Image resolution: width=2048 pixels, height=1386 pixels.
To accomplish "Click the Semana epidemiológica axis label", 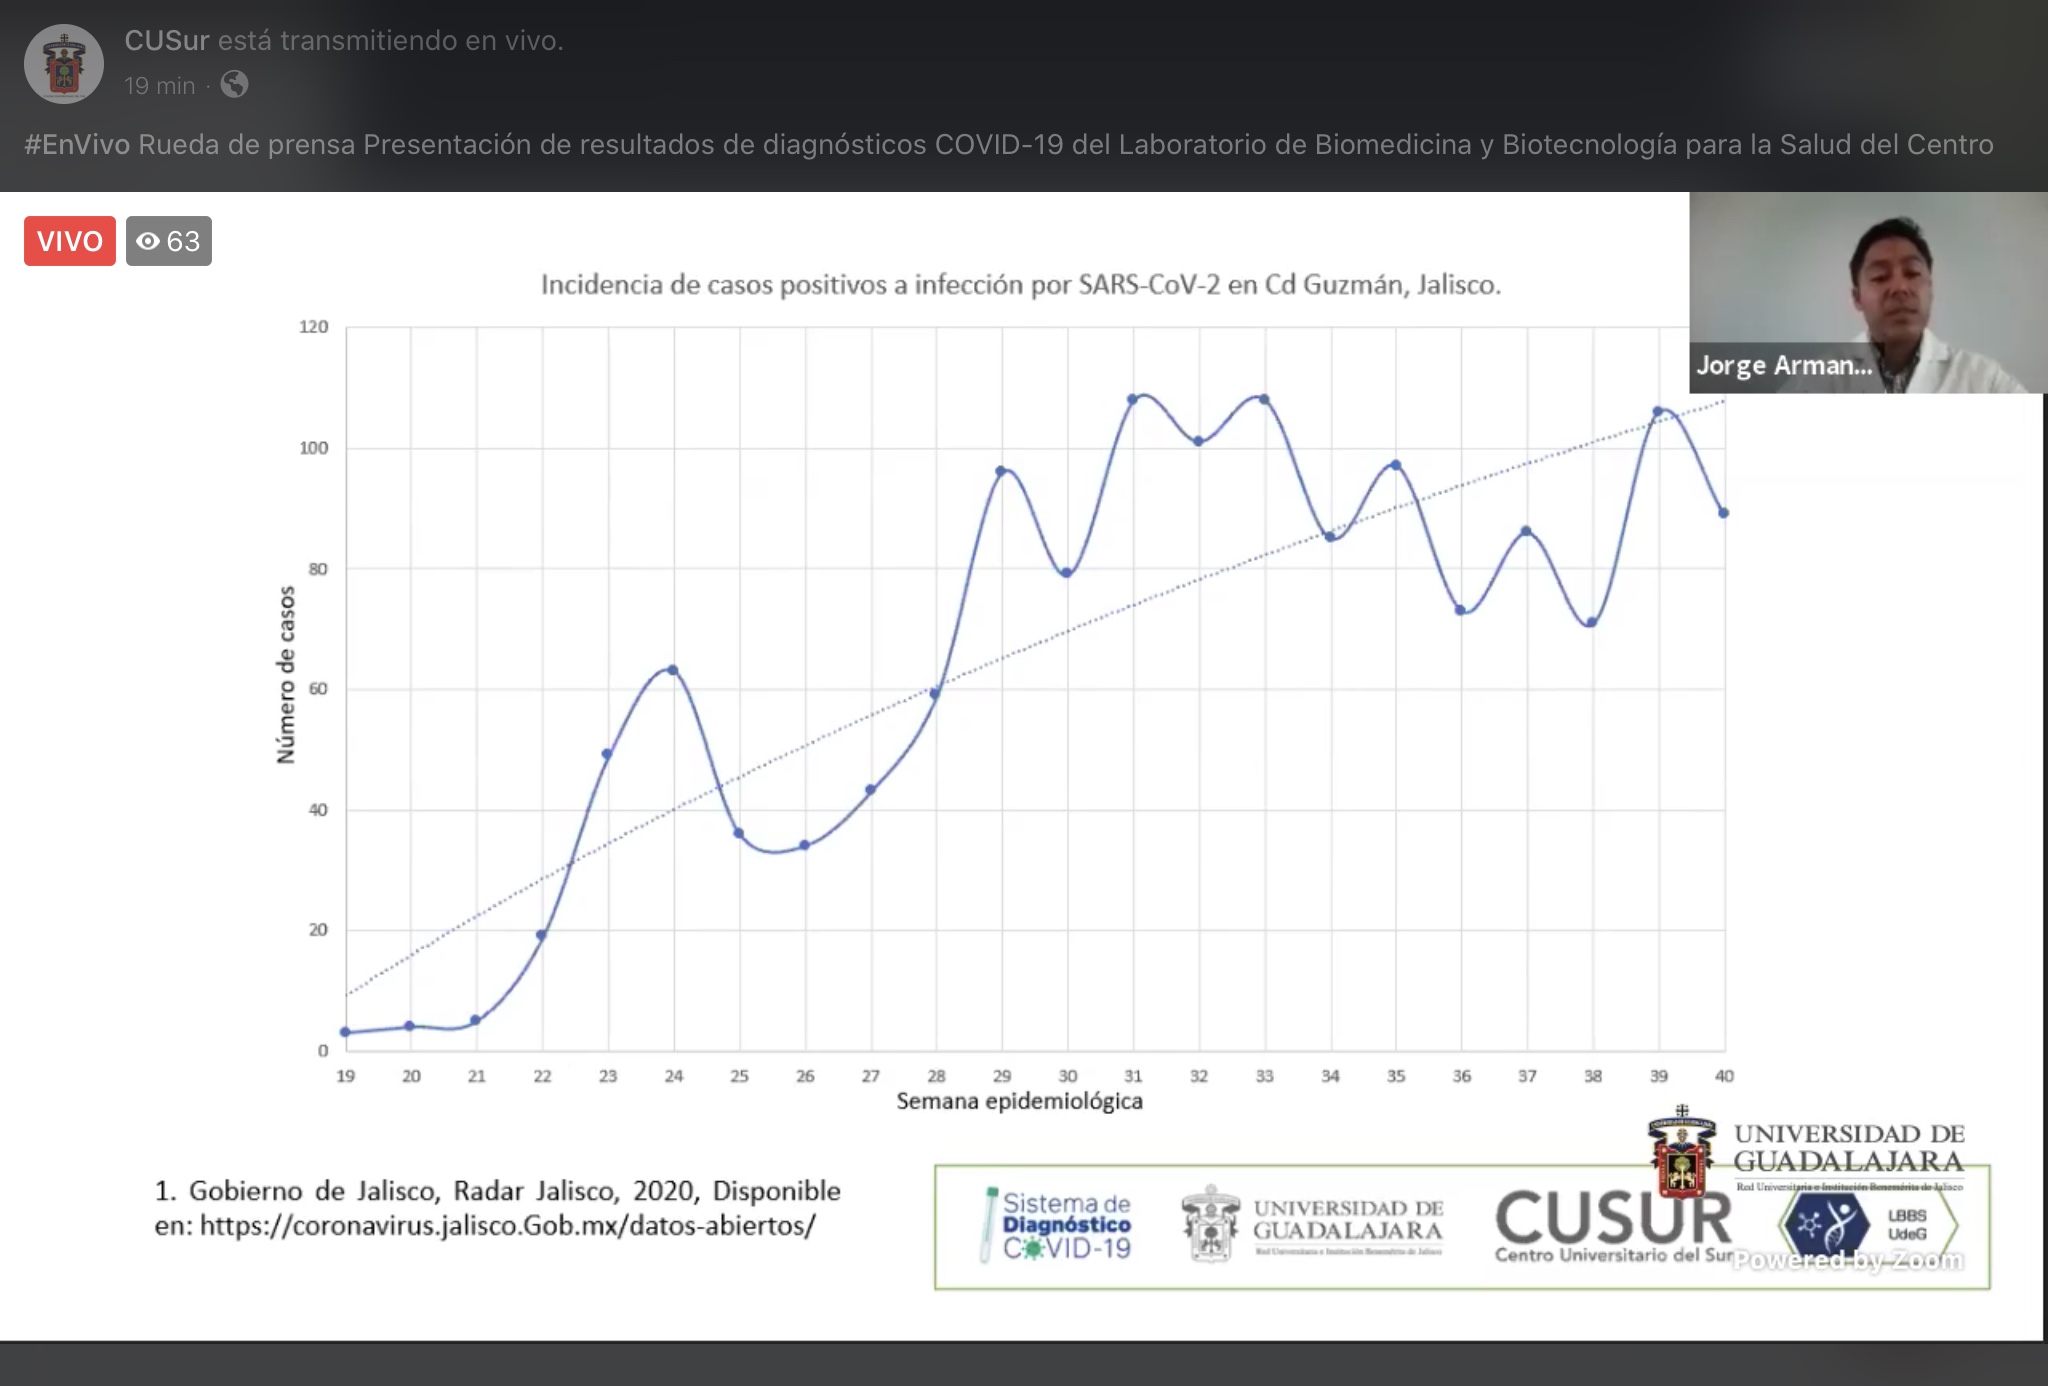I will pos(1019,1101).
